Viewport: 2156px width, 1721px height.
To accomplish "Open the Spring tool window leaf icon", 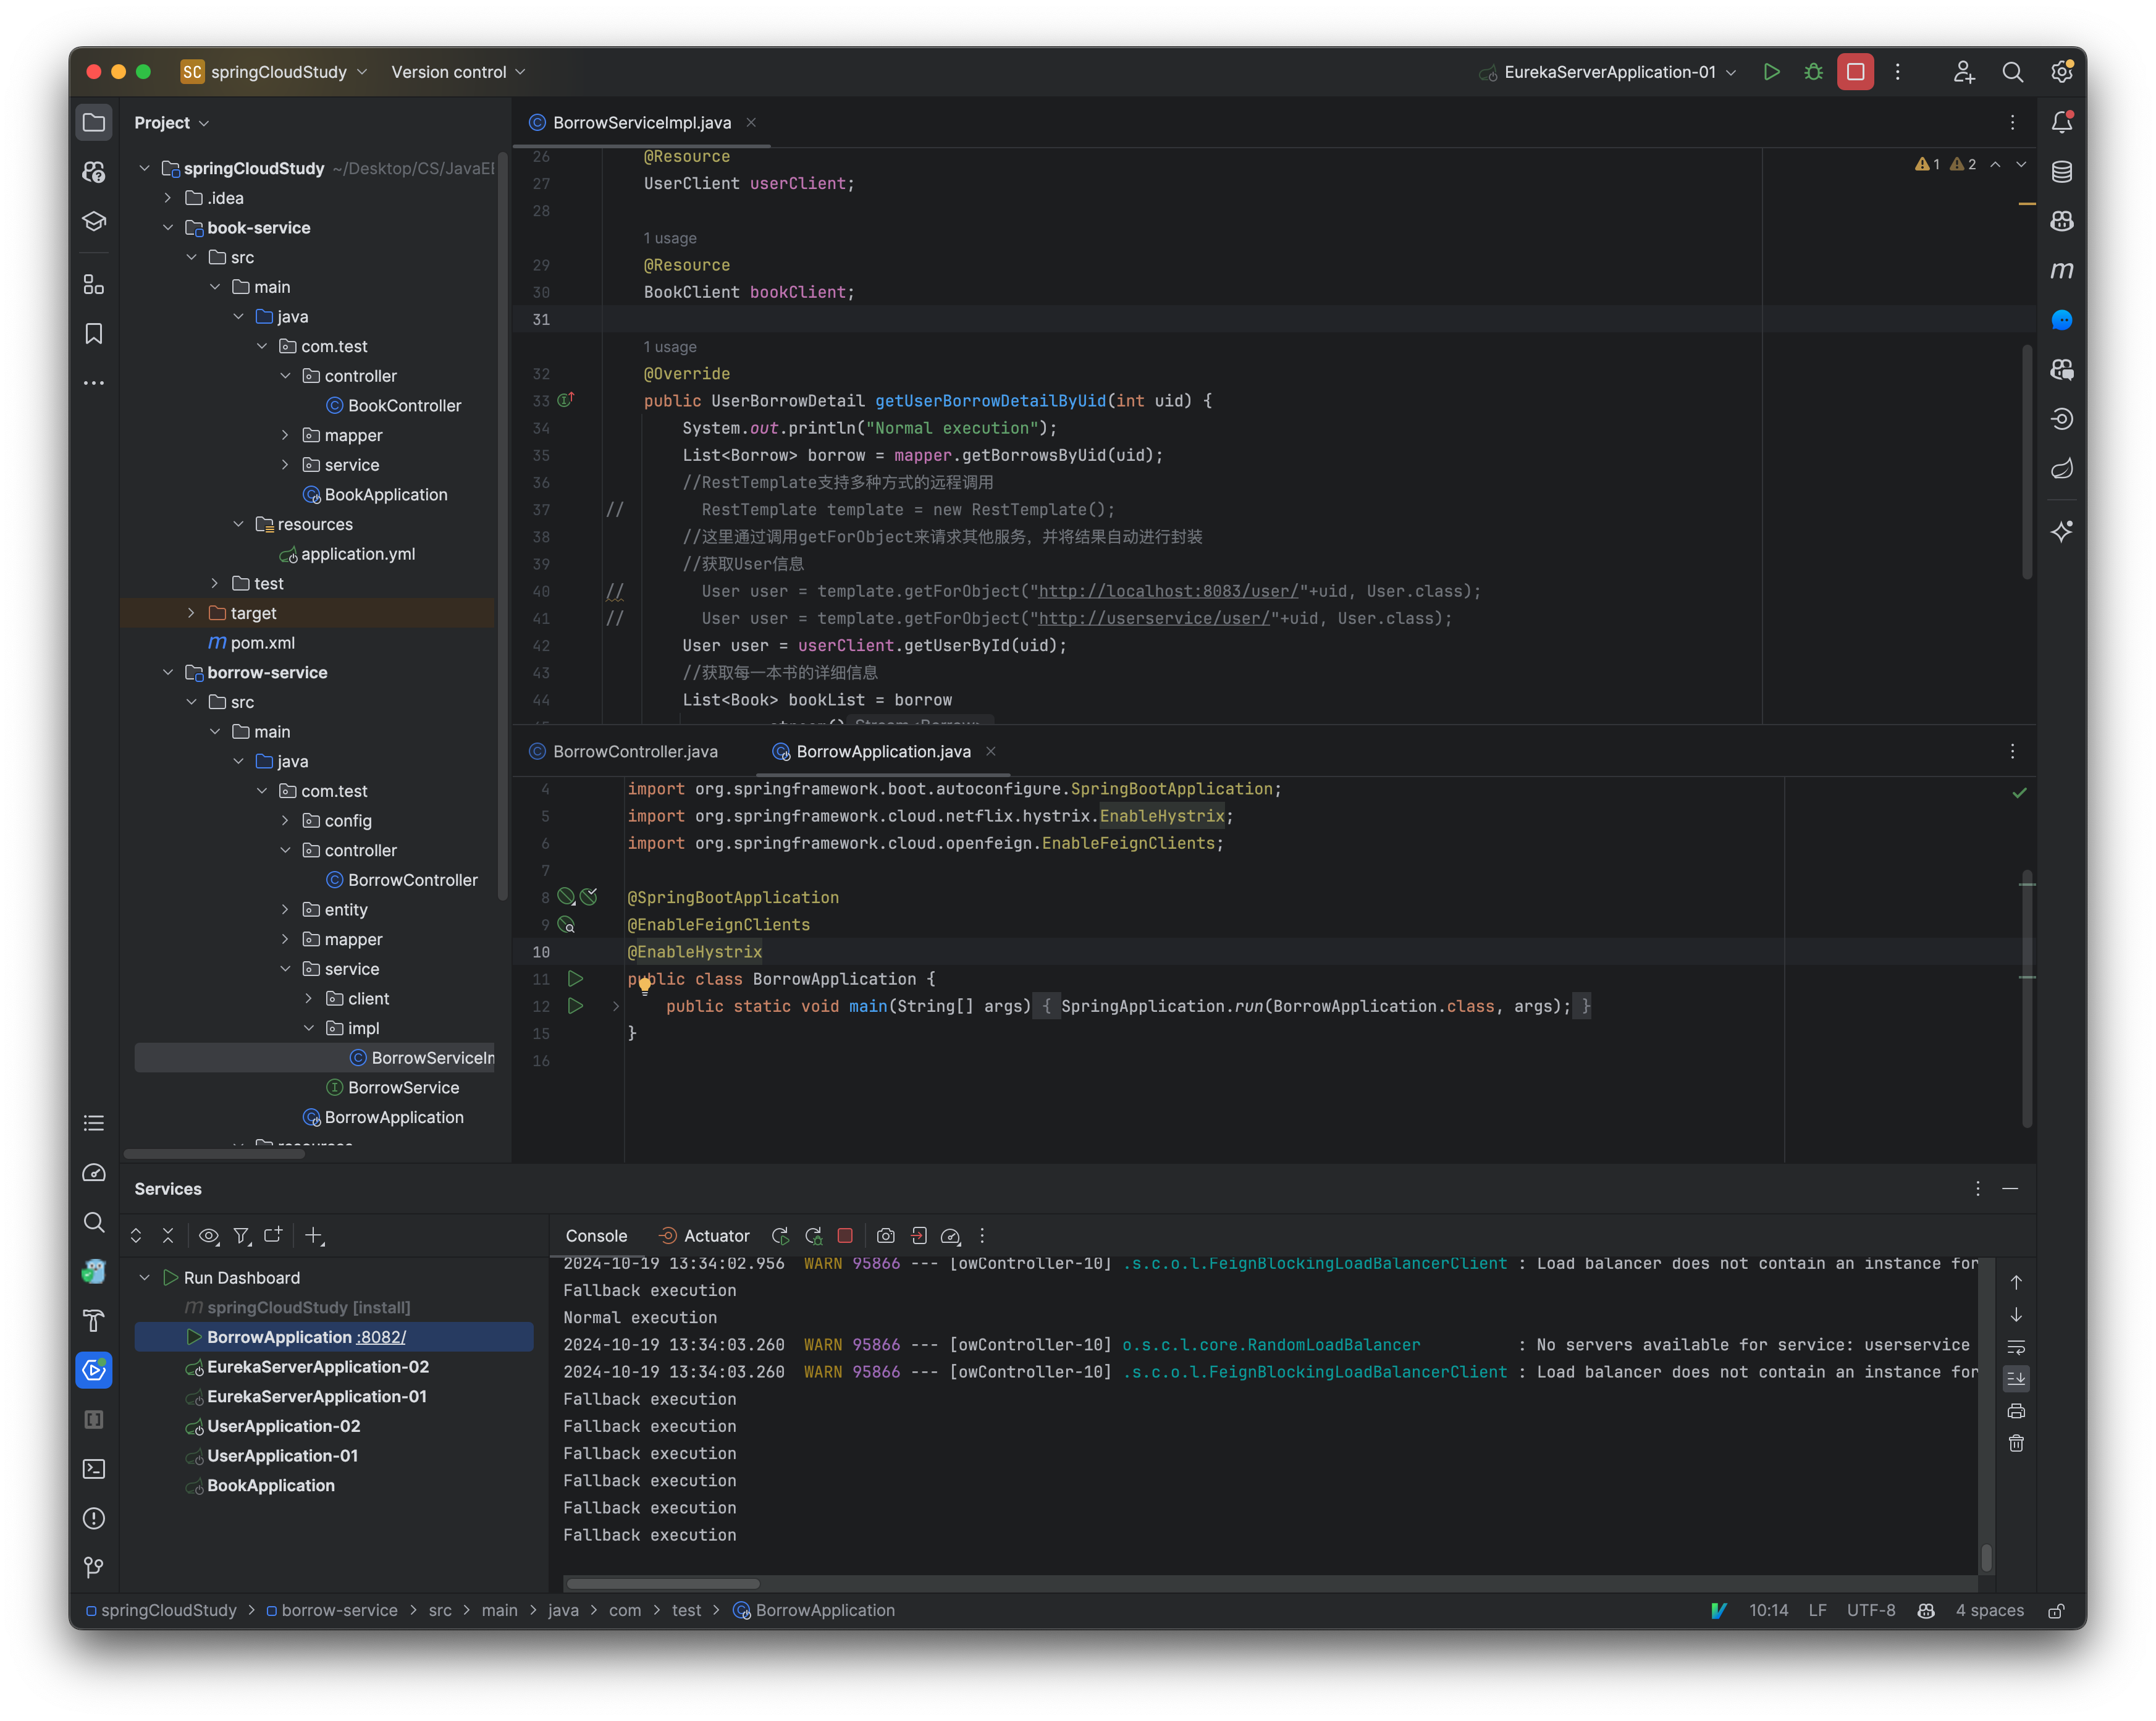I will pyautogui.click(x=2062, y=468).
